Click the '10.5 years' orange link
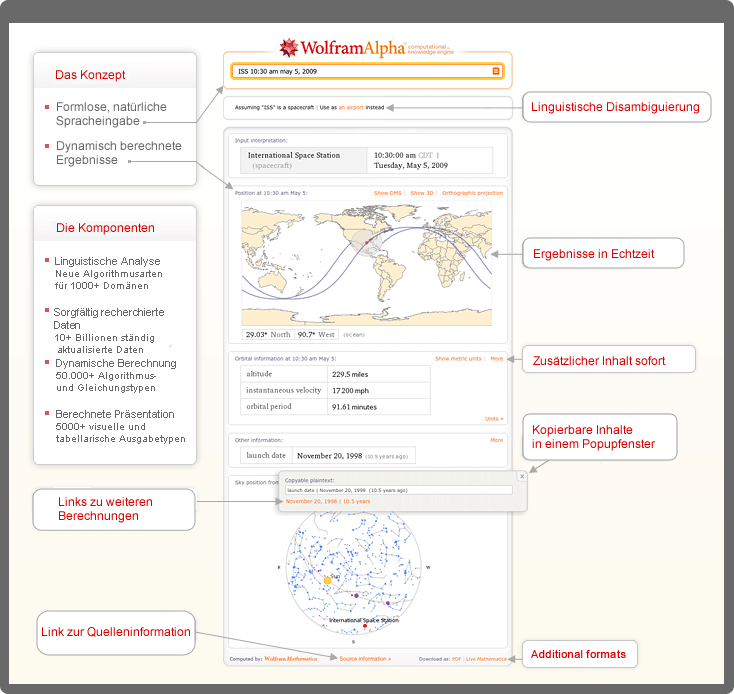The height and width of the screenshot is (694, 734). click(x=356, y=501)
